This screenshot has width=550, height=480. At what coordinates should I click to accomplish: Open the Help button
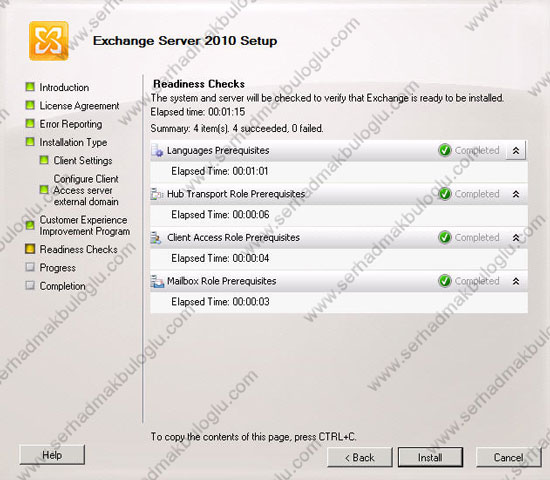tap(52, 455)
